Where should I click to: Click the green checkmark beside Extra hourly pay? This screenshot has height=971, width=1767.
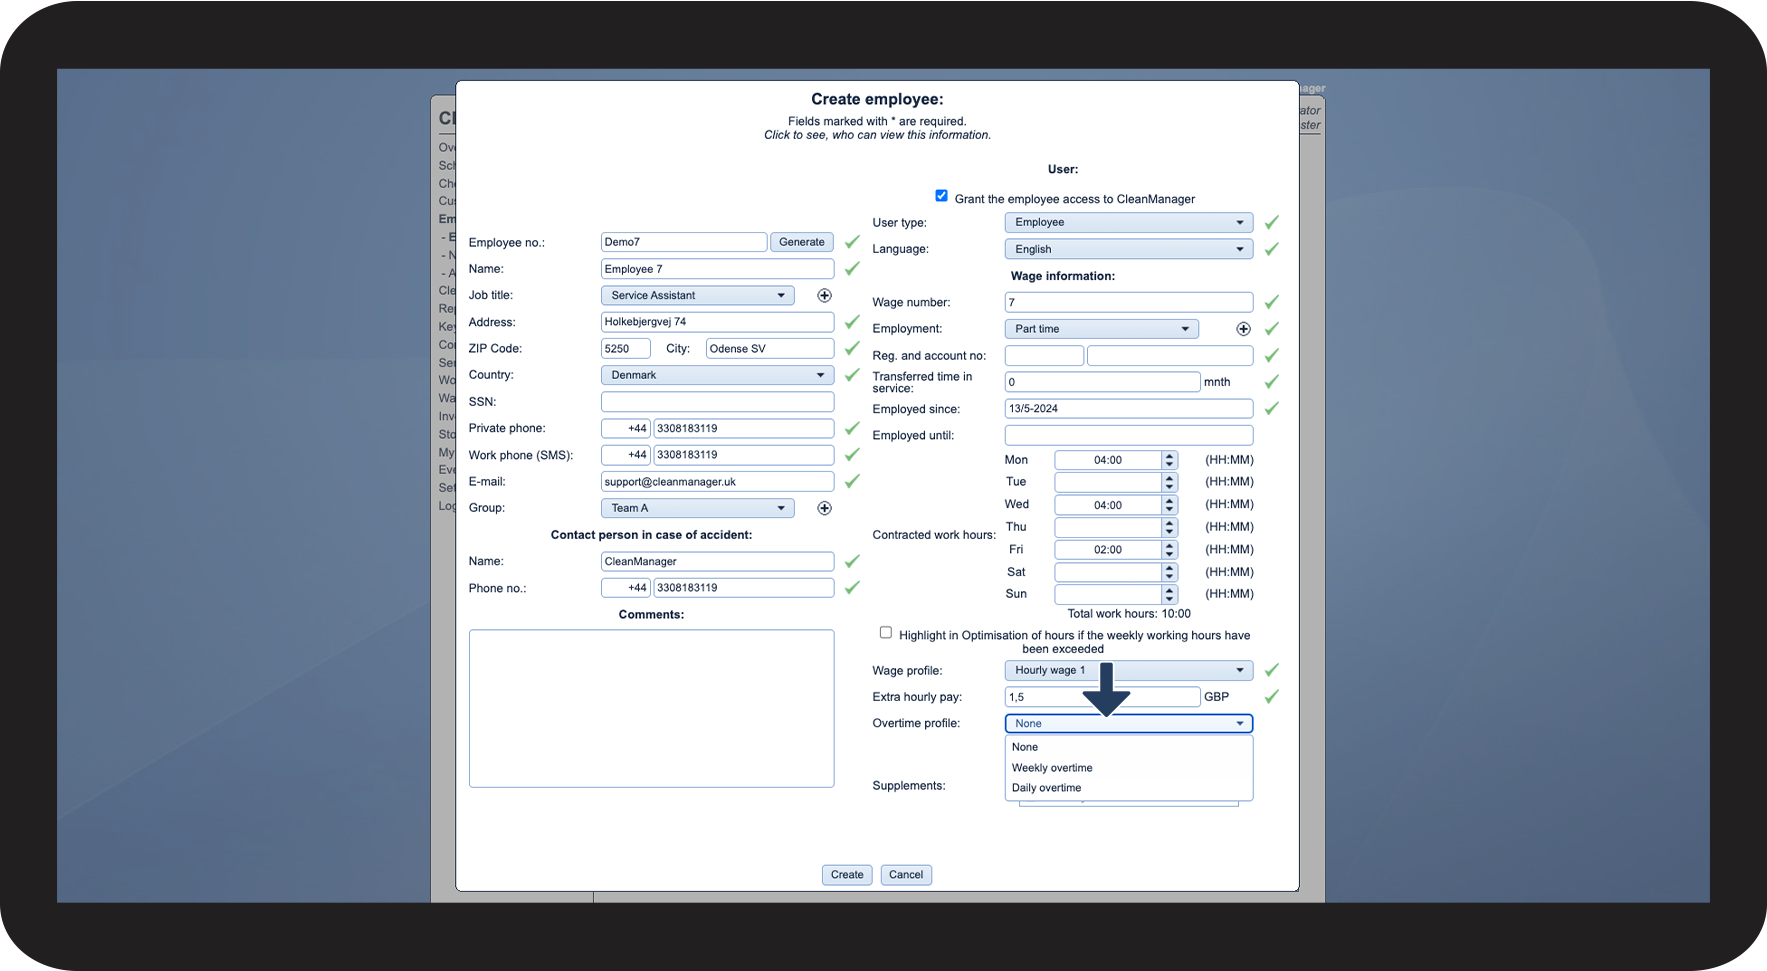point(1271,697)
